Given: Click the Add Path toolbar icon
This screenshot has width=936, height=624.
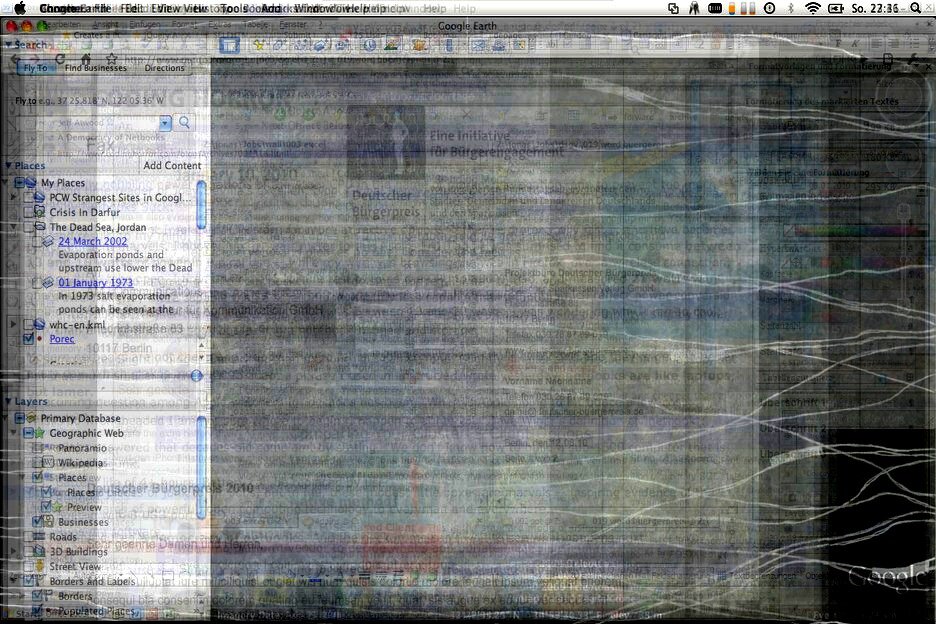Looking at the screenshot, I should coord(301,45).
